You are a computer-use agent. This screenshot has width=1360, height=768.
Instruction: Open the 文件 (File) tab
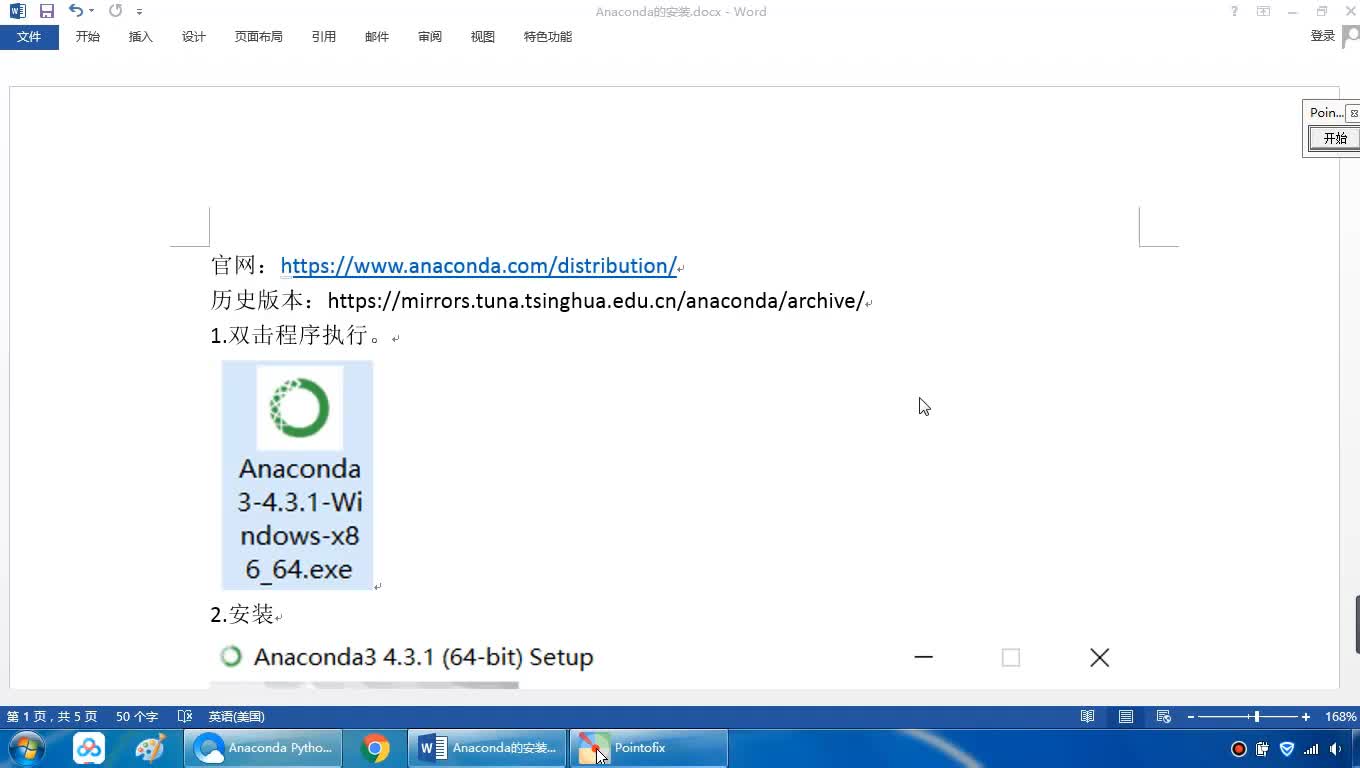[29, 37]
